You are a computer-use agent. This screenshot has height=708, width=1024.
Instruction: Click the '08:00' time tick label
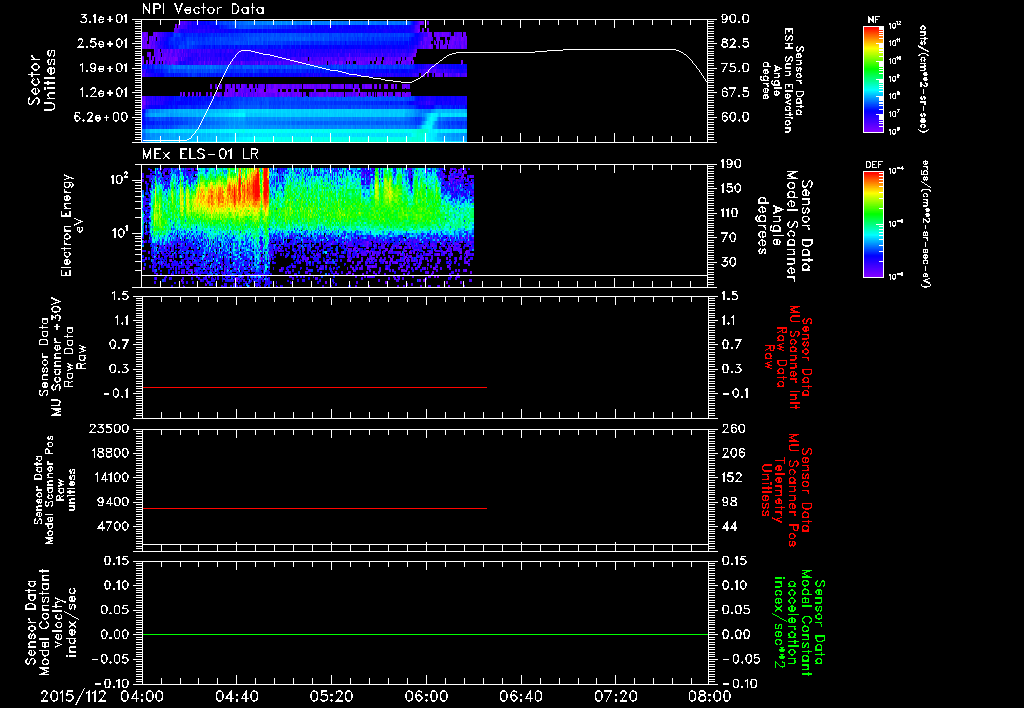click(710, 696)
